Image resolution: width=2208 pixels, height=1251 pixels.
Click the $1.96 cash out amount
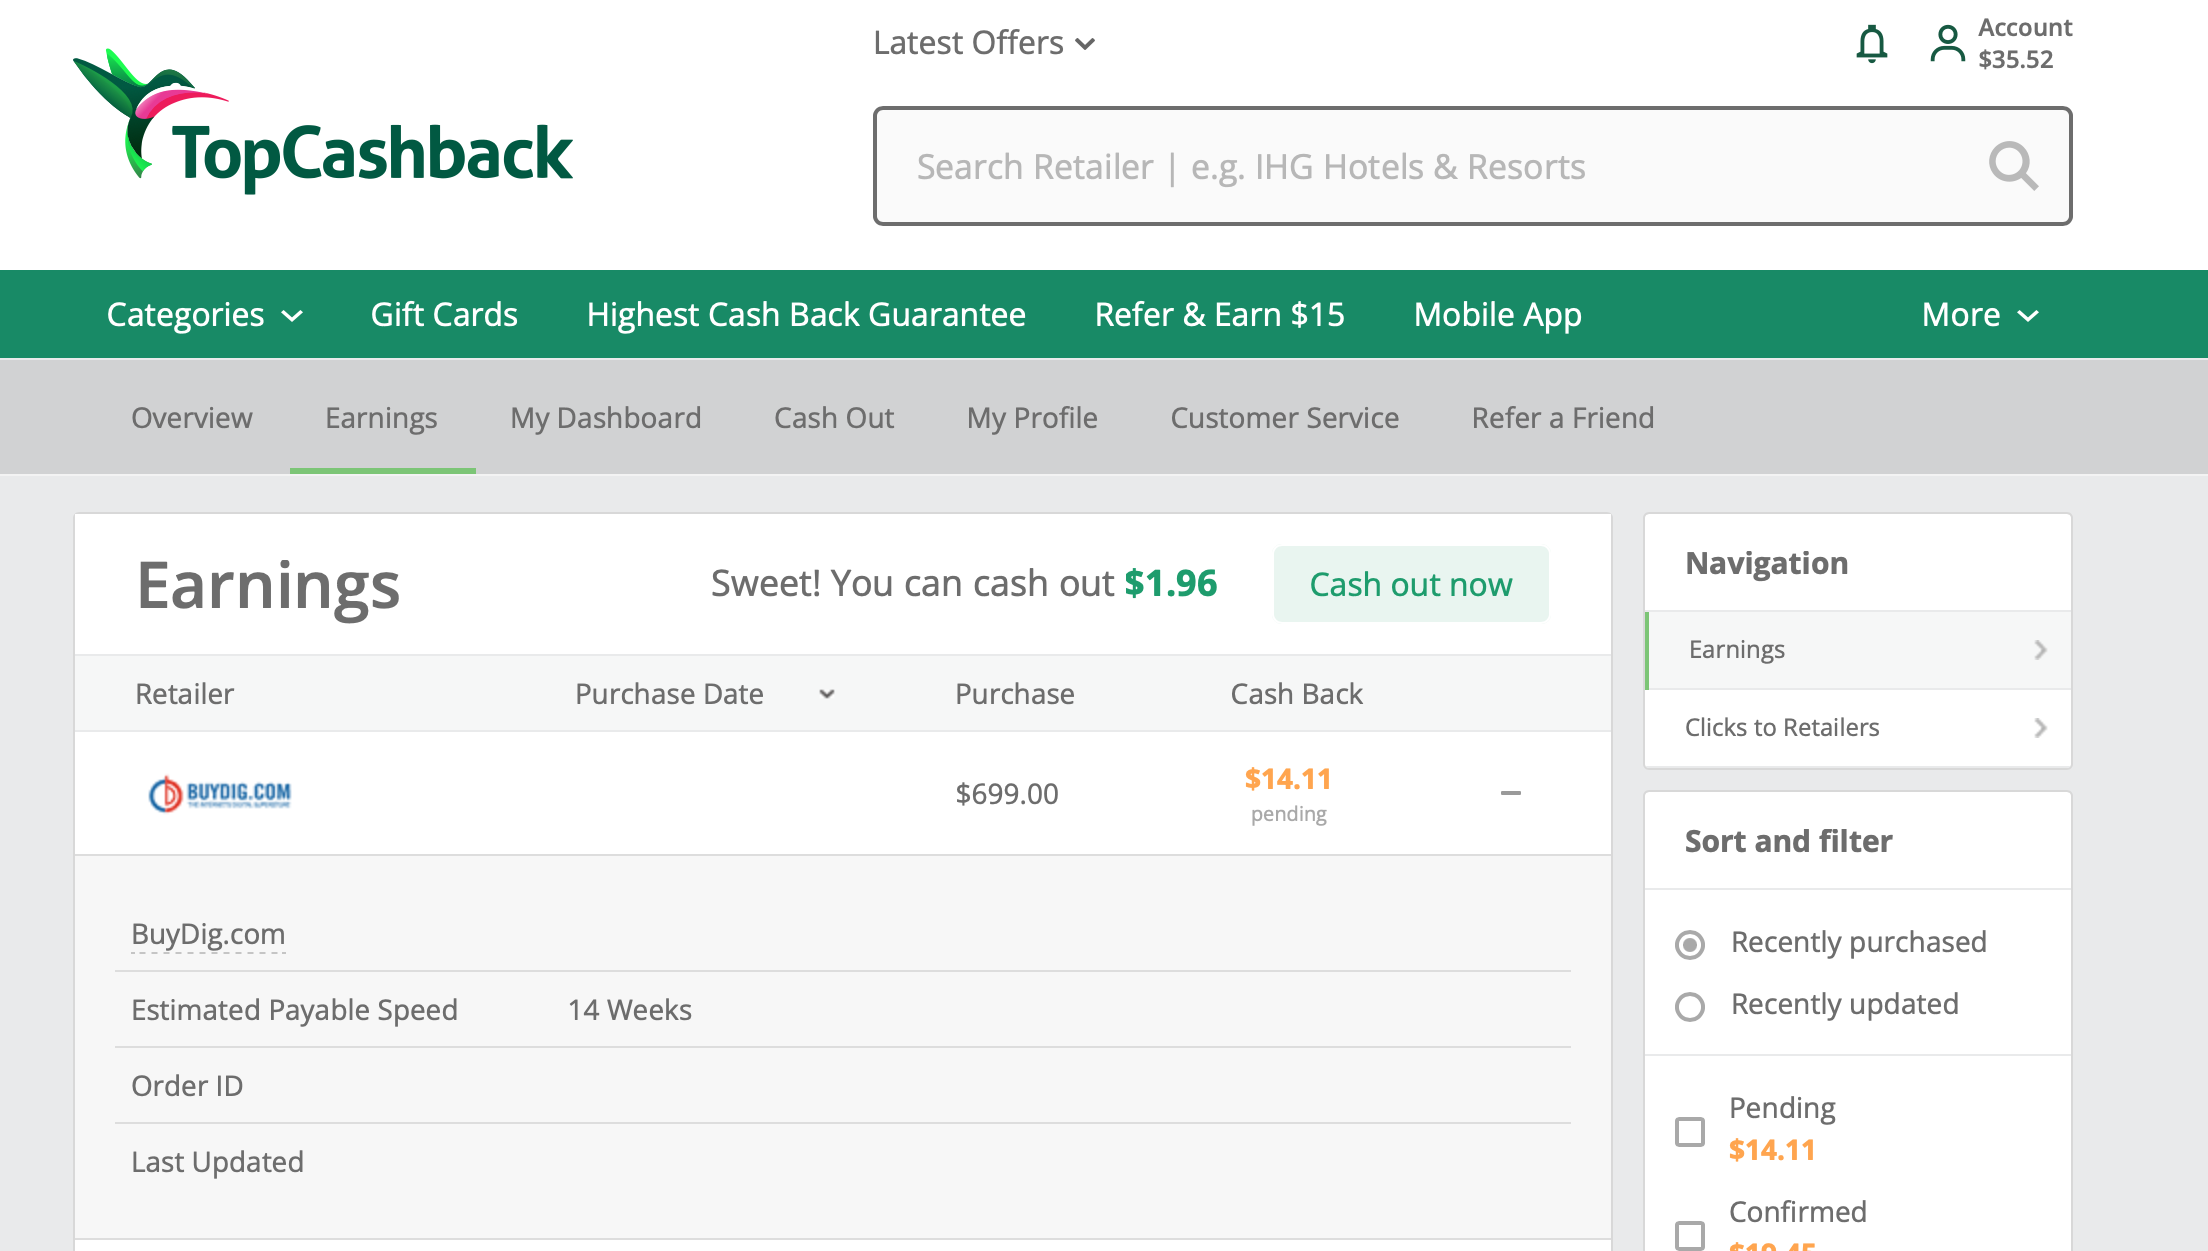1171,584
